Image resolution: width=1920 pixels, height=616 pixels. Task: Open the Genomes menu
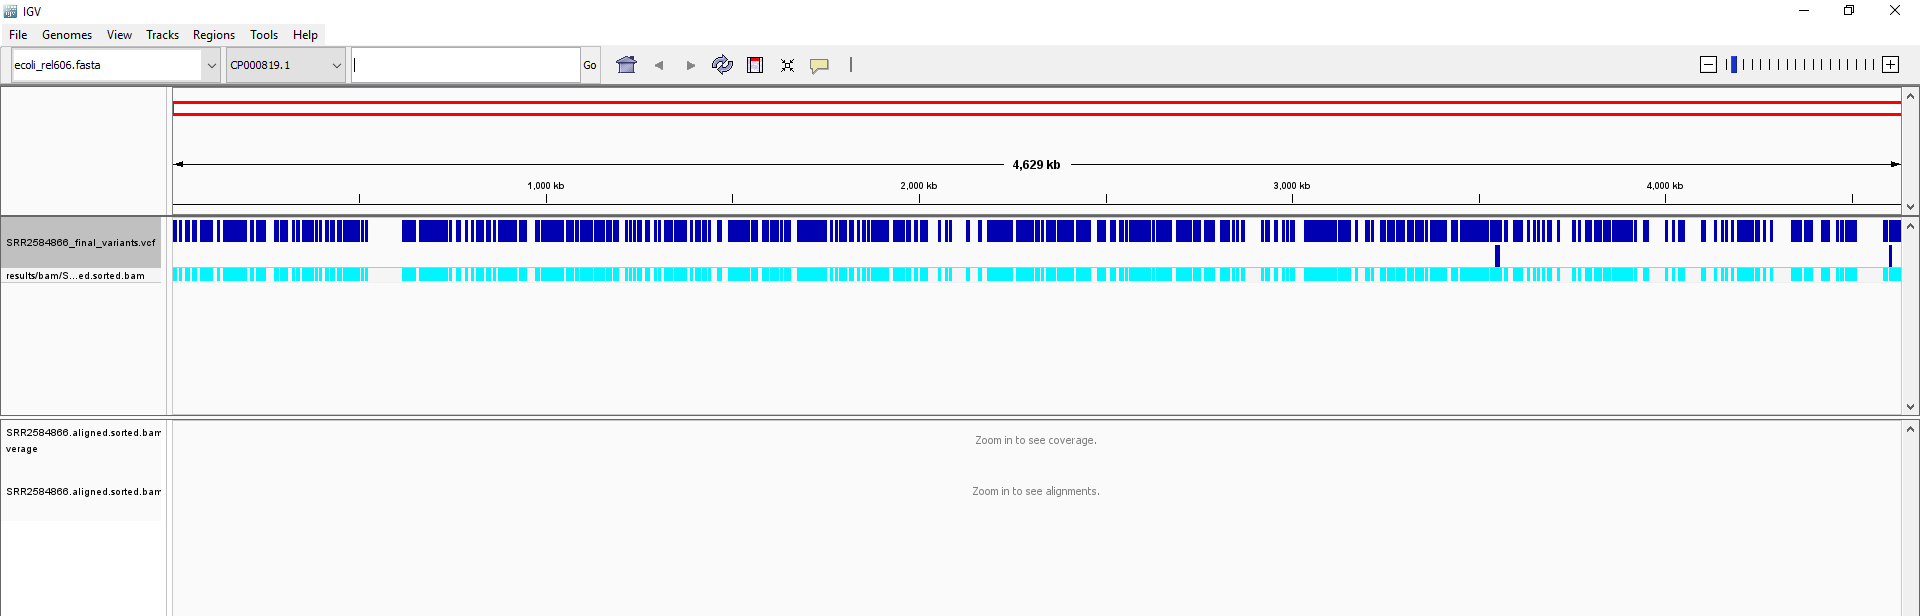pos(67,35)
